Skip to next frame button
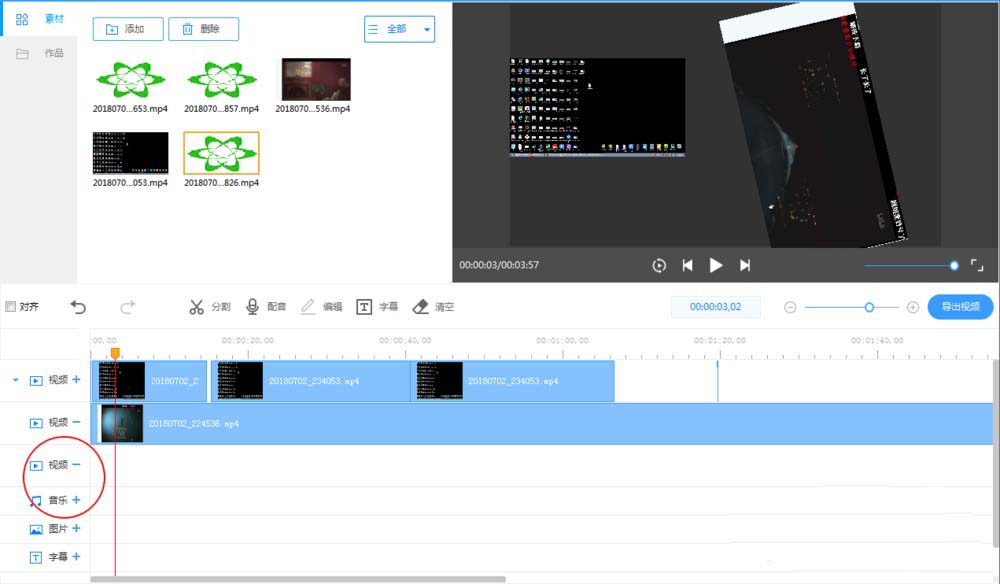Image resolution: width=1000 pixels, height=584 pixels. (x=745, y=265)
